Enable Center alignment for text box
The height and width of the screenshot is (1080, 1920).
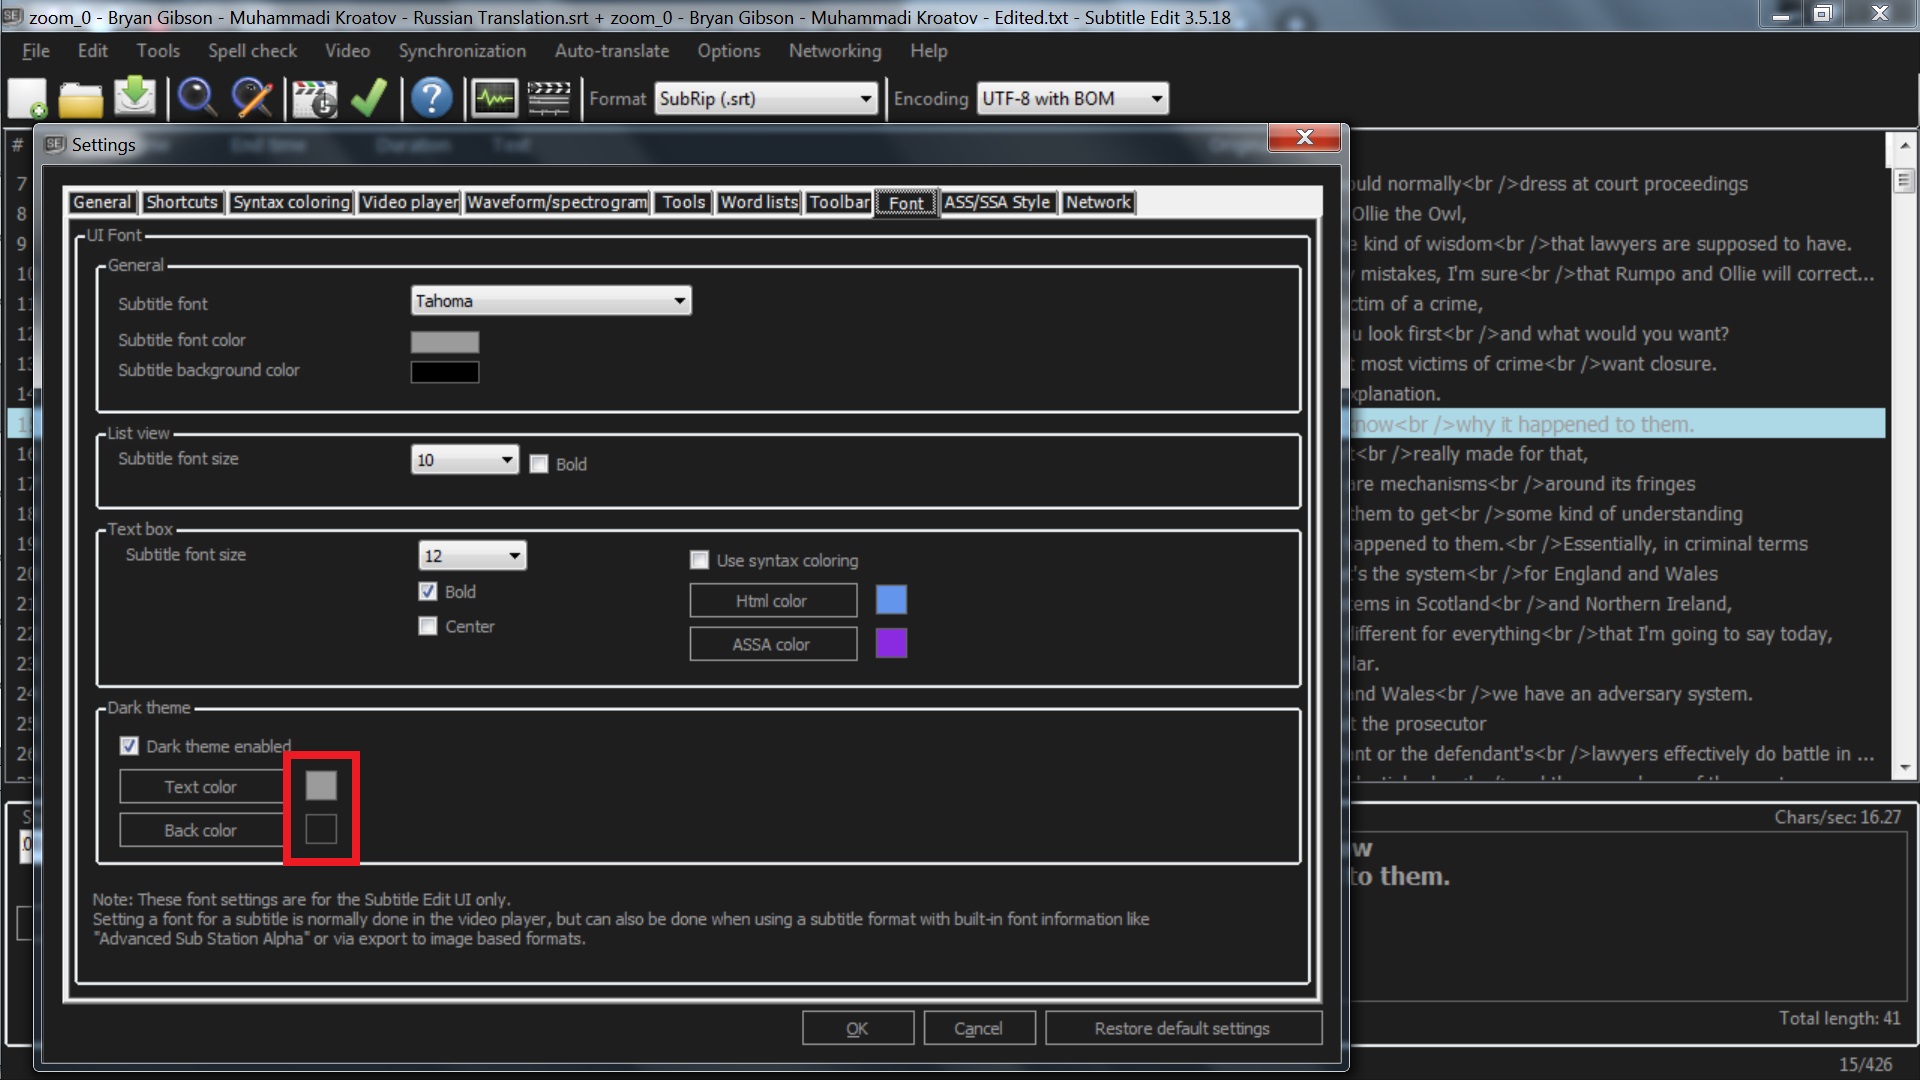coord(428,626)
